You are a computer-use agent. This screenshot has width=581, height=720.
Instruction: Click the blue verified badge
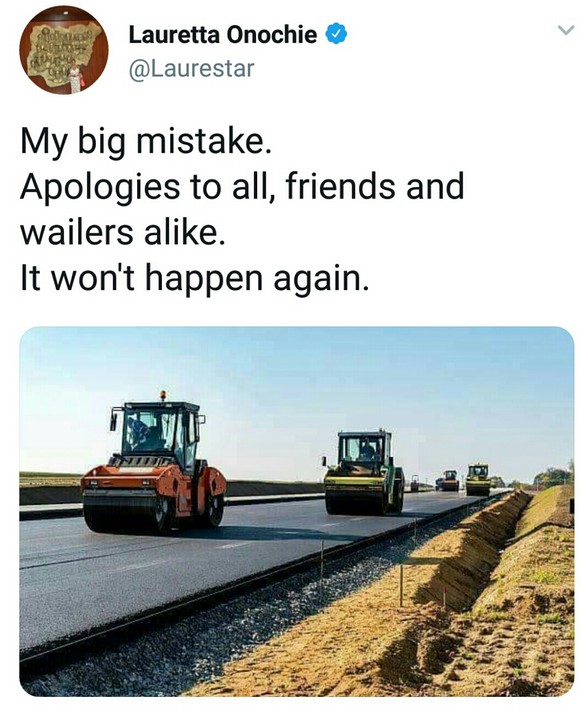(336, 34)
